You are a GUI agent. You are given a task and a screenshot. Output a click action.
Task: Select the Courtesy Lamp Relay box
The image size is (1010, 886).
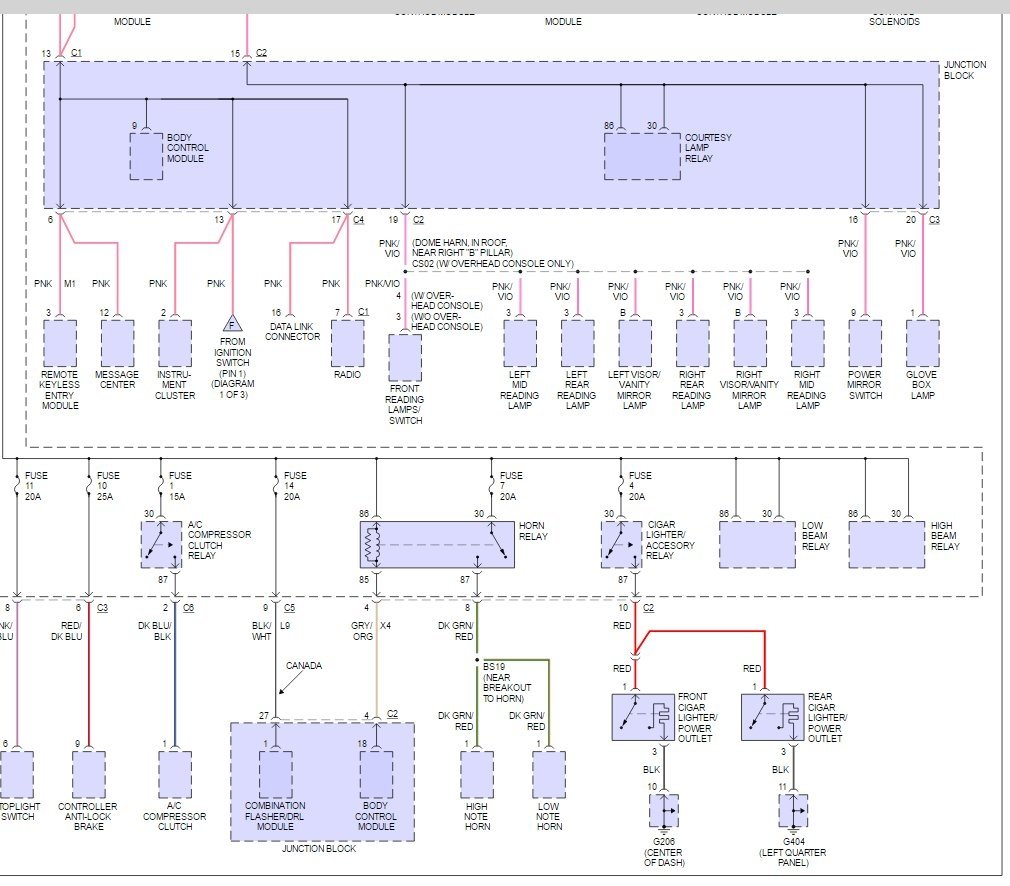[642, 156]
